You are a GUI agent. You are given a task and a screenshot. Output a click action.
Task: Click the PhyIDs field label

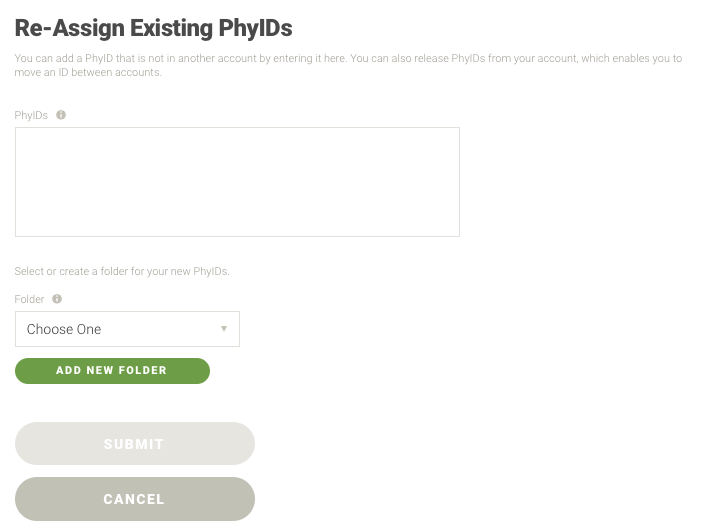coord(31,116)
